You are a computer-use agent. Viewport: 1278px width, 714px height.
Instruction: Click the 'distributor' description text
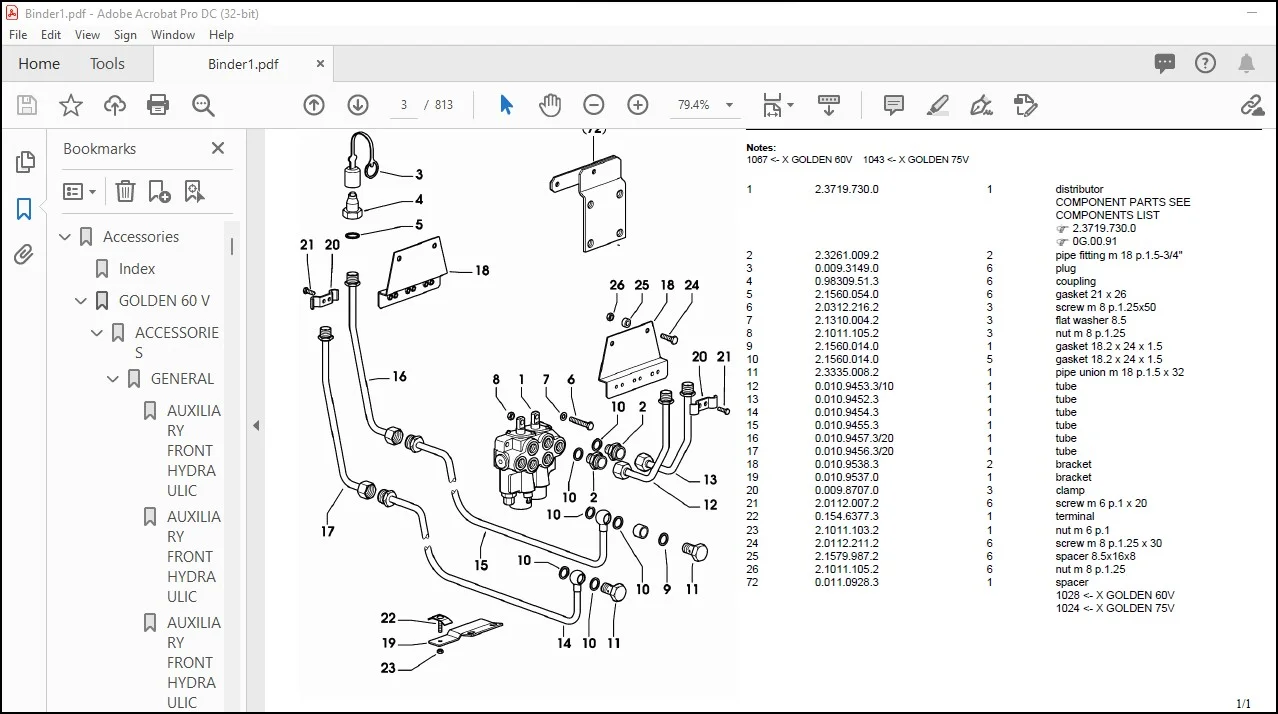pyautogui.click(x=1079, y=189)
